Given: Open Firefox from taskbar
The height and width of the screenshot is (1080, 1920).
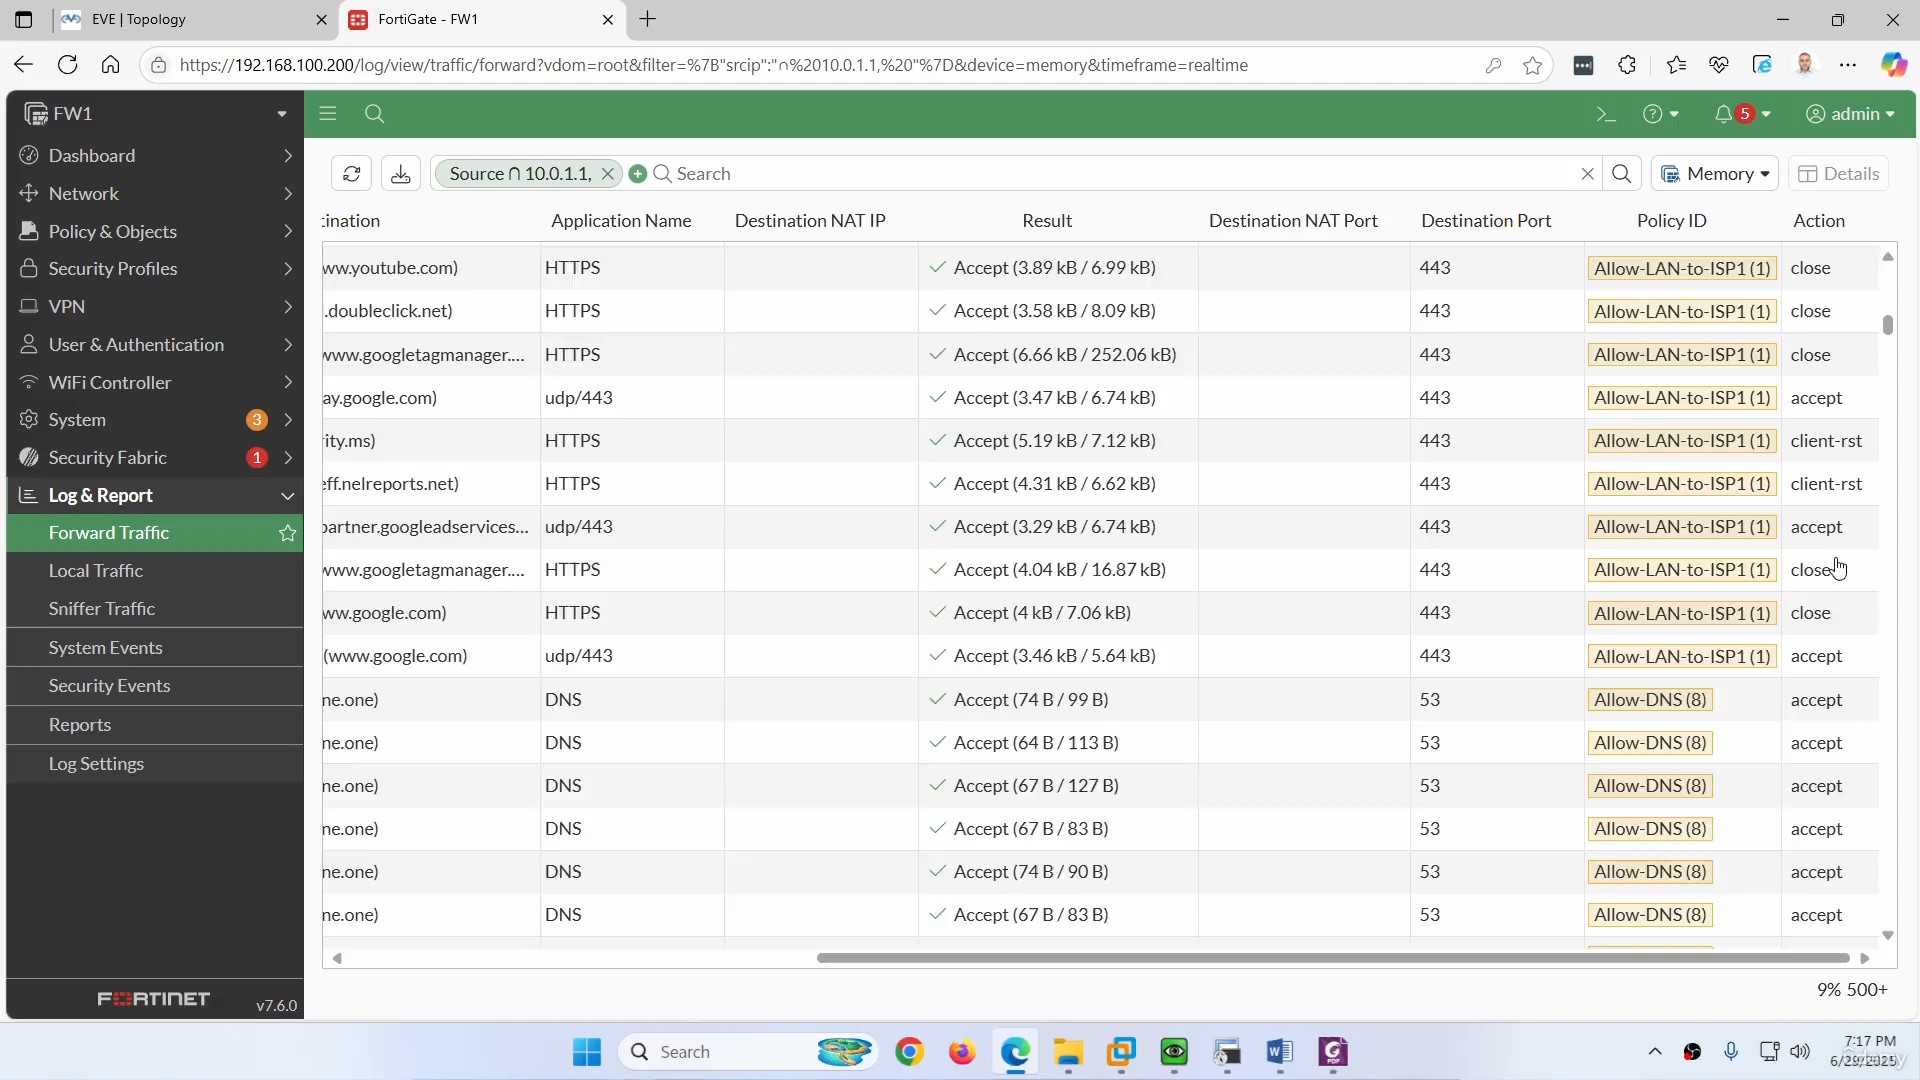Looking at the screenshot, I should click(962, 1052).
